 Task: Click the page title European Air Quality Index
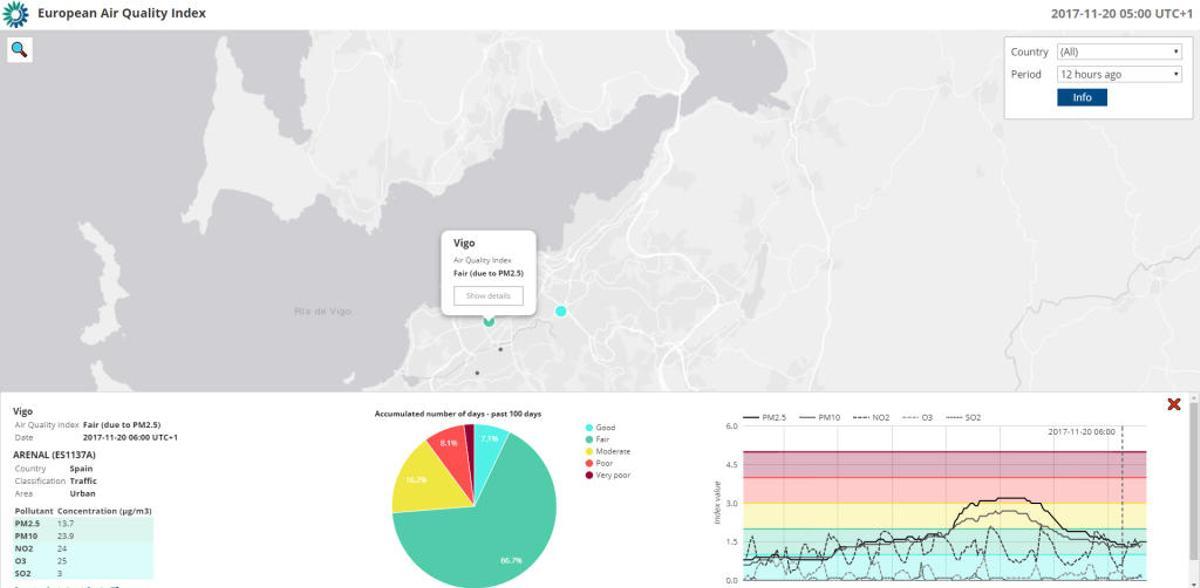pos(122,14)
